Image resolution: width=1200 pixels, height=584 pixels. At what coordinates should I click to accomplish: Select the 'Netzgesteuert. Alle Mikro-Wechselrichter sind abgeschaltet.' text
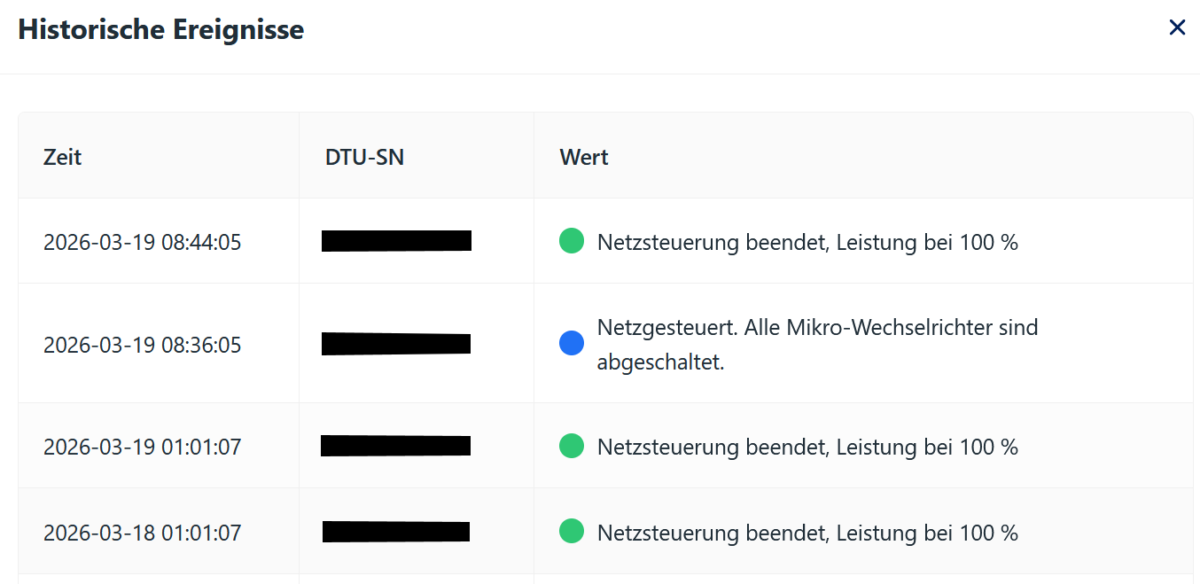click(817, 343)
